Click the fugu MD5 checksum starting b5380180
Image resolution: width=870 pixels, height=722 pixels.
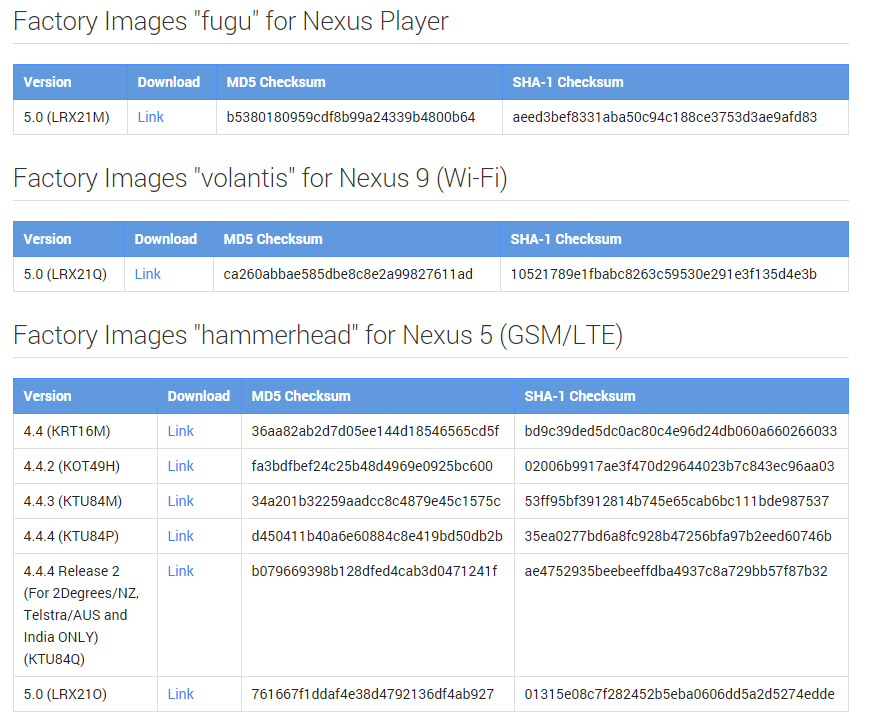pyautogui.click(x=350, y=117)
